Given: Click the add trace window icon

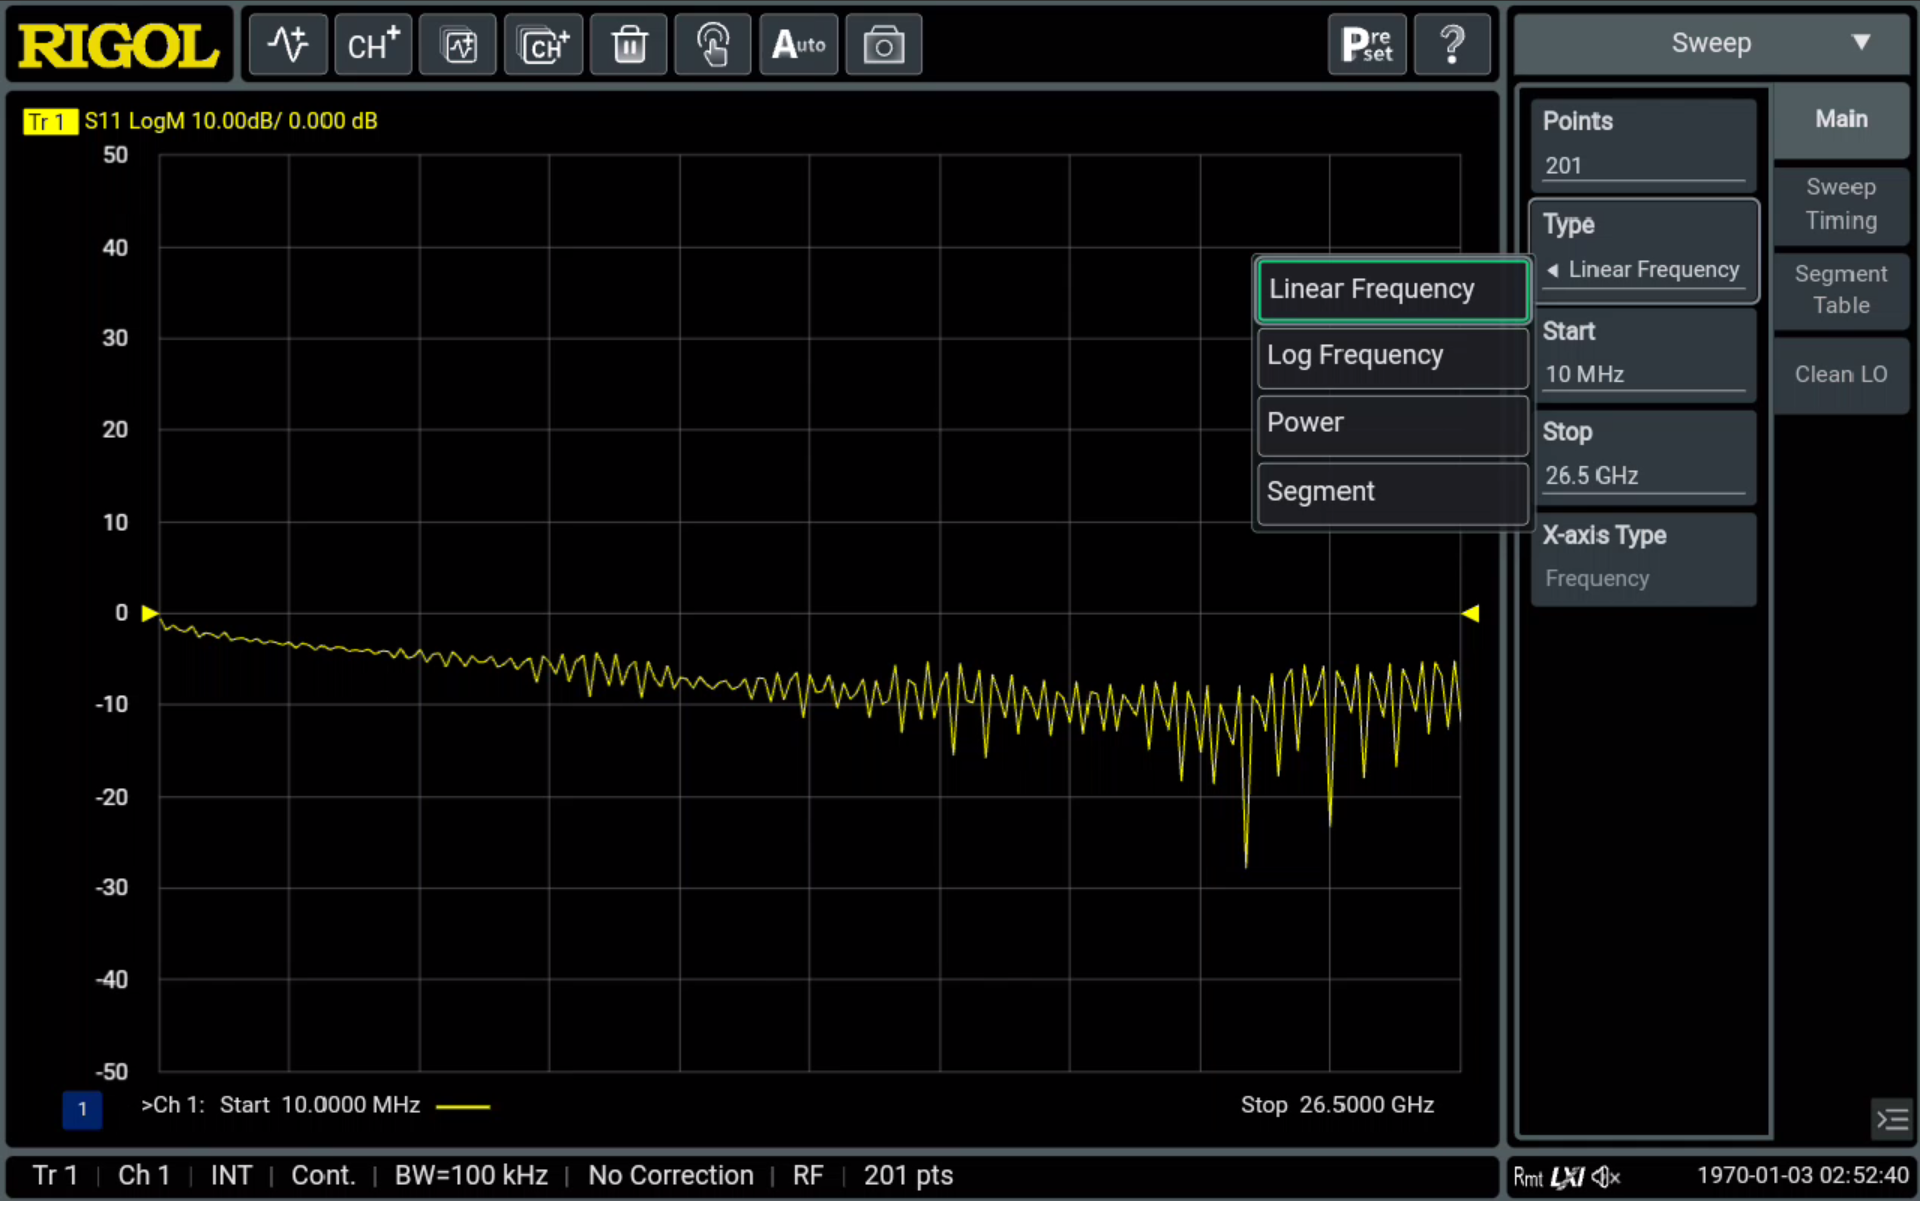Looking at the screenshot, I should [459, 45].
